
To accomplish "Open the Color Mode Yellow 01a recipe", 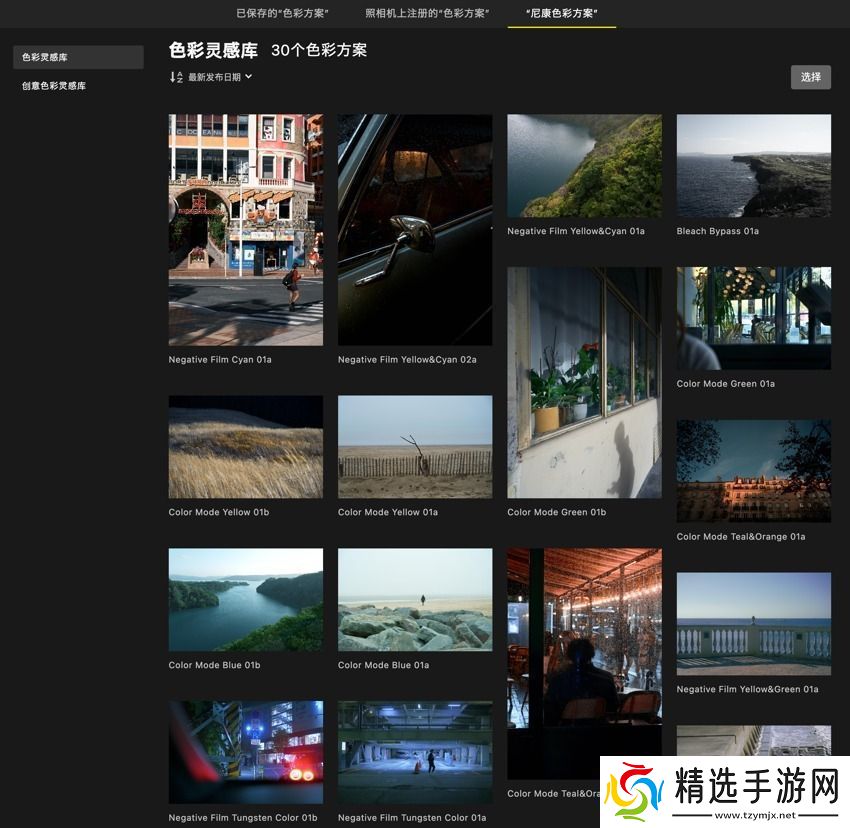I will tap(415, 447).
